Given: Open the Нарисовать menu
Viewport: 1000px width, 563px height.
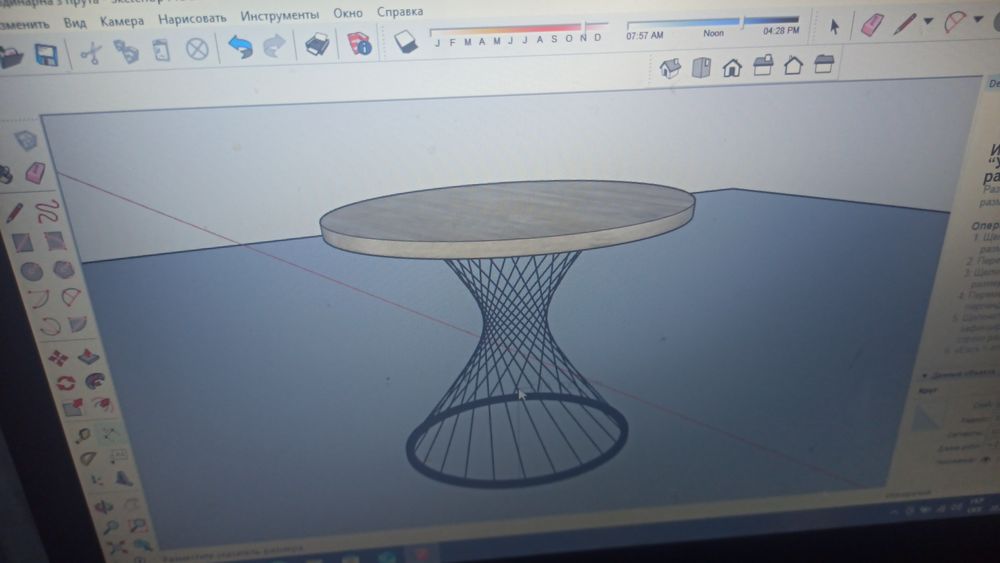Looking at the screenshot, I should (192, 18).
